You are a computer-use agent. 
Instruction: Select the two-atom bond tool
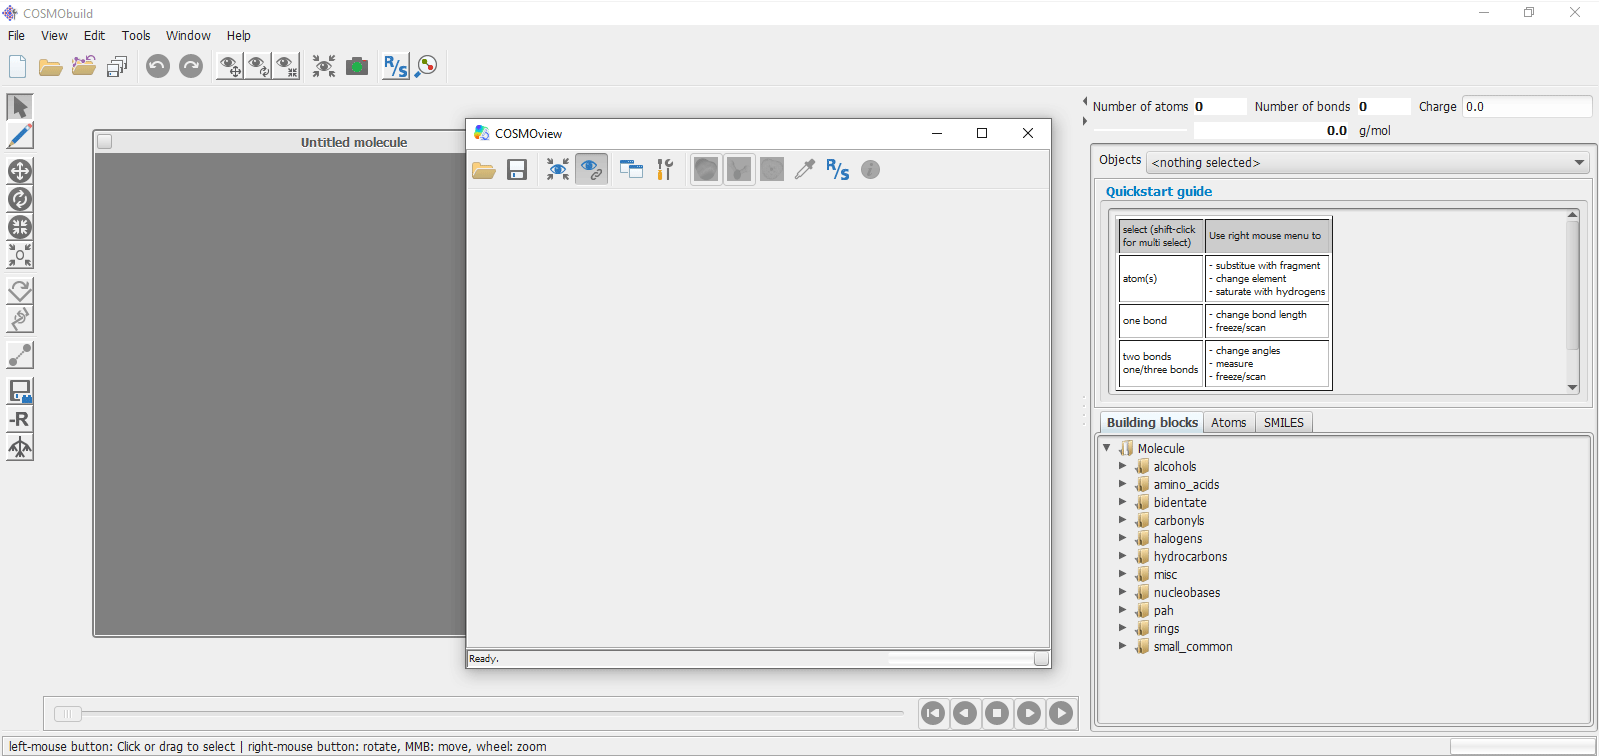[x=20, y=355]
